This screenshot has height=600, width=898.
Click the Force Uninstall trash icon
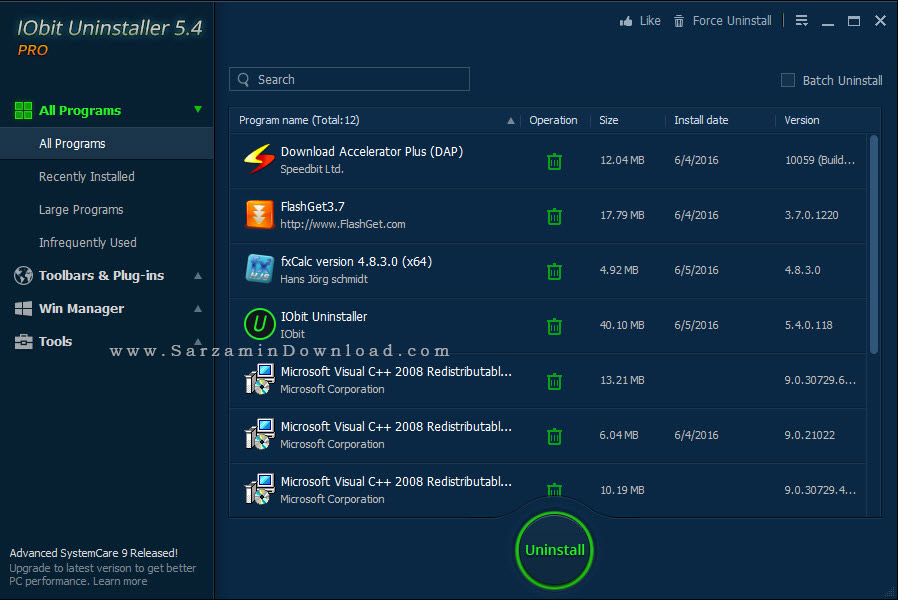(679, 21)
